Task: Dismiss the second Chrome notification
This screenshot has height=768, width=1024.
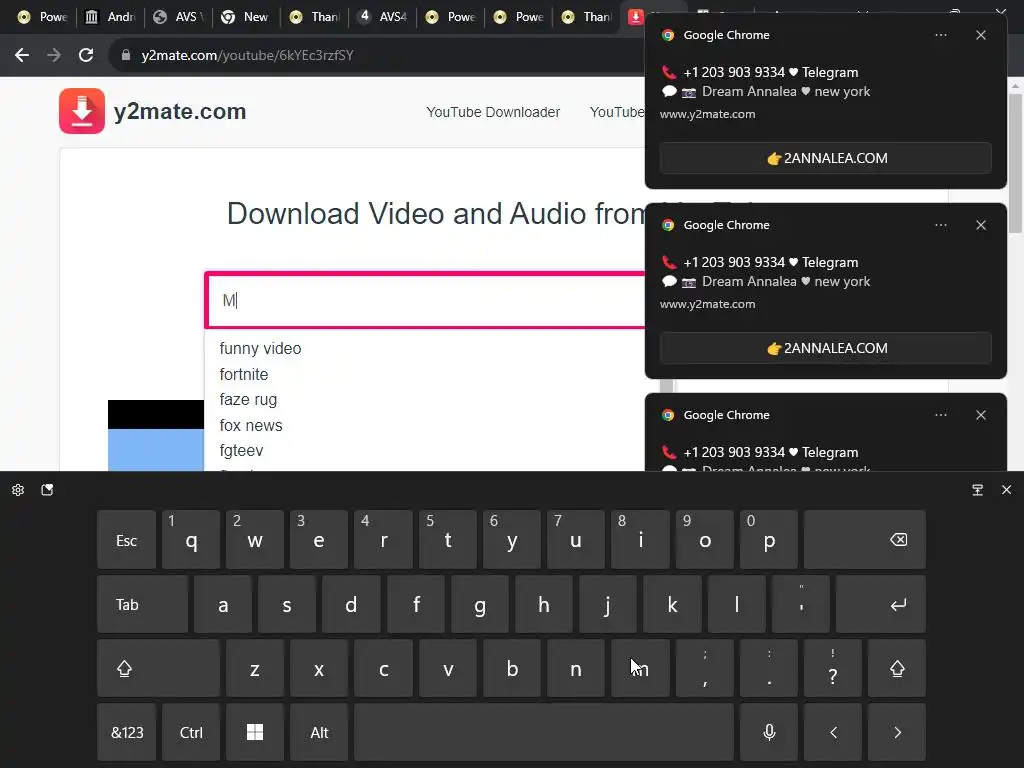Action: pyautogui.click(x=980, y=225)
